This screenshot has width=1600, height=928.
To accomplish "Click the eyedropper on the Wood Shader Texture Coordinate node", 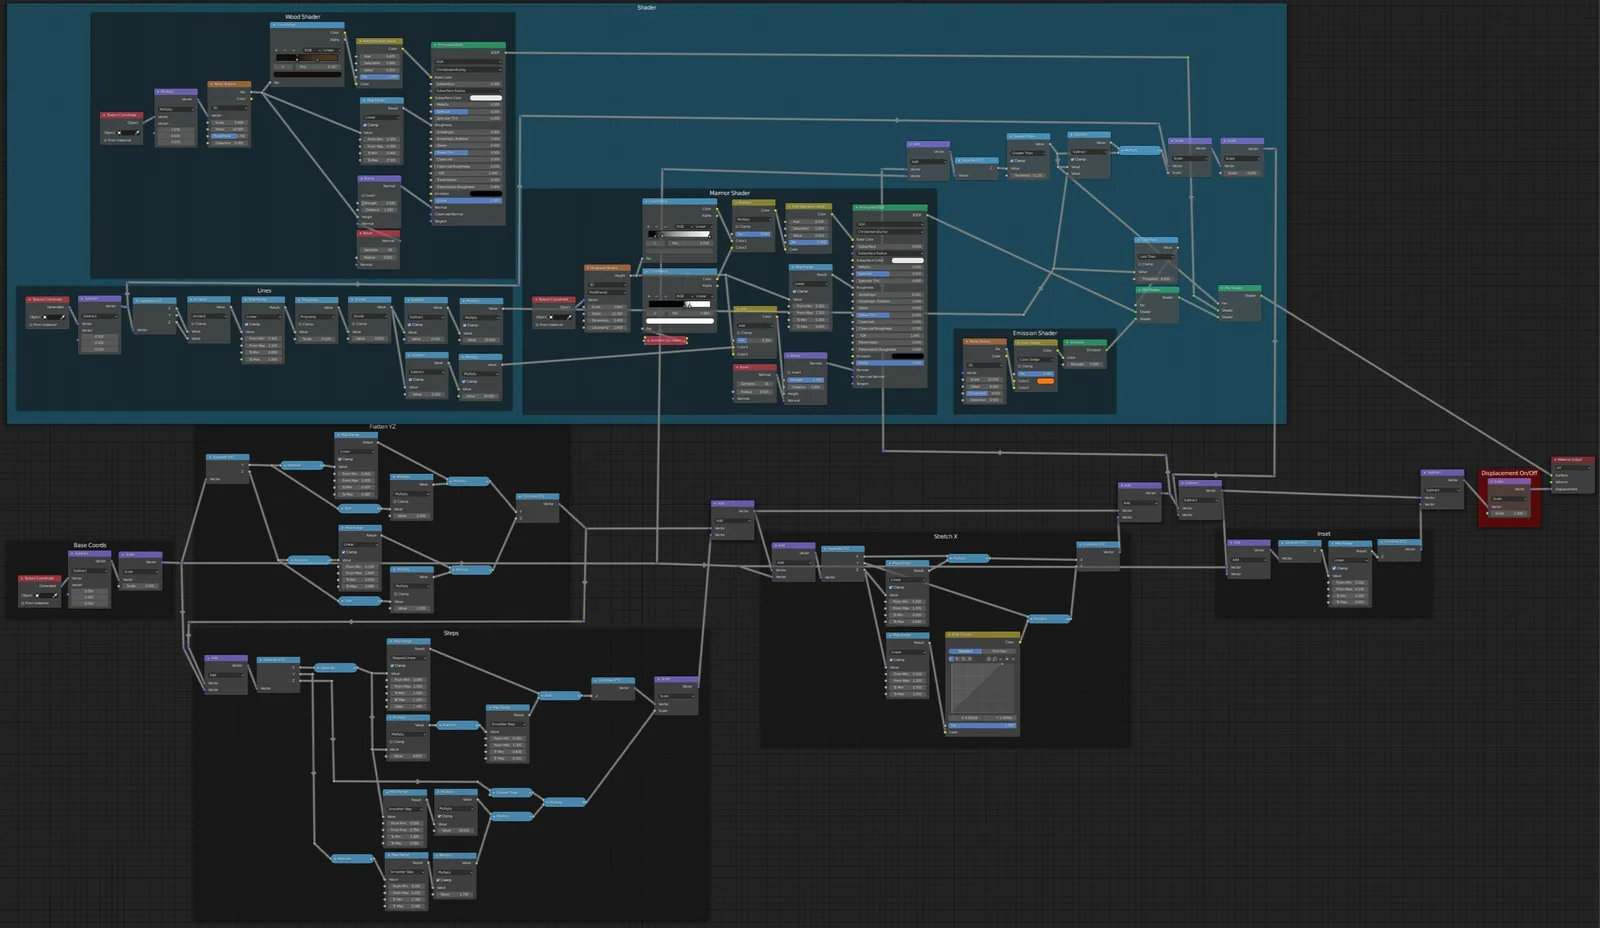I will [x=136, y=132].
